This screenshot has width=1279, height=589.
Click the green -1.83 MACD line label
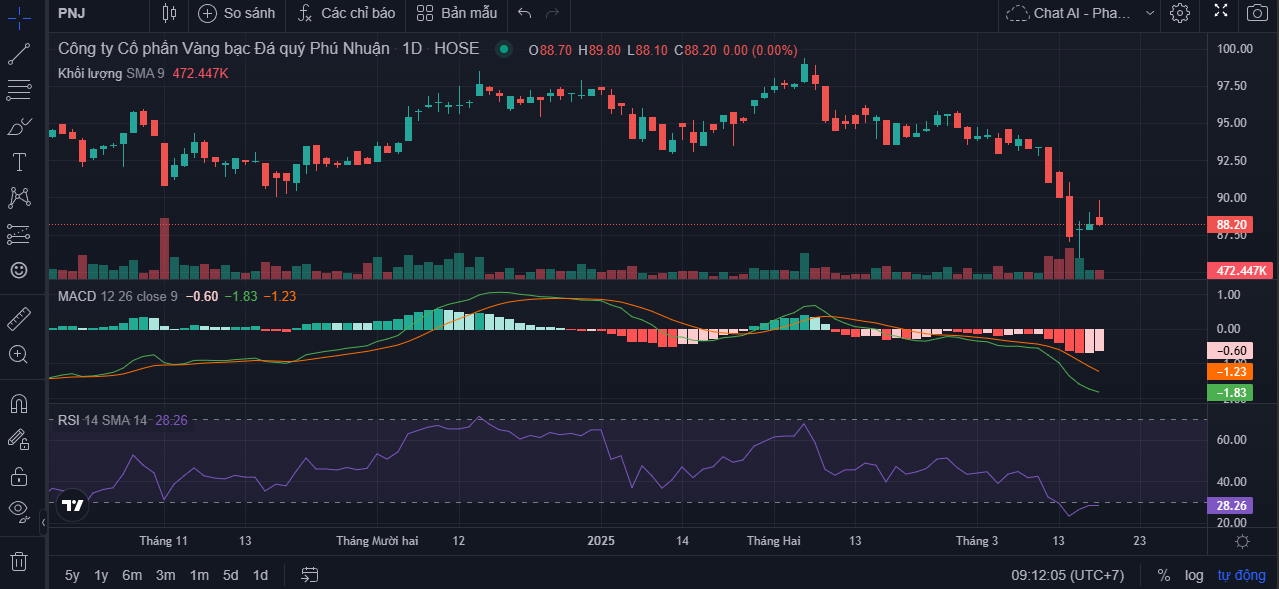(x=1231, y=393)
